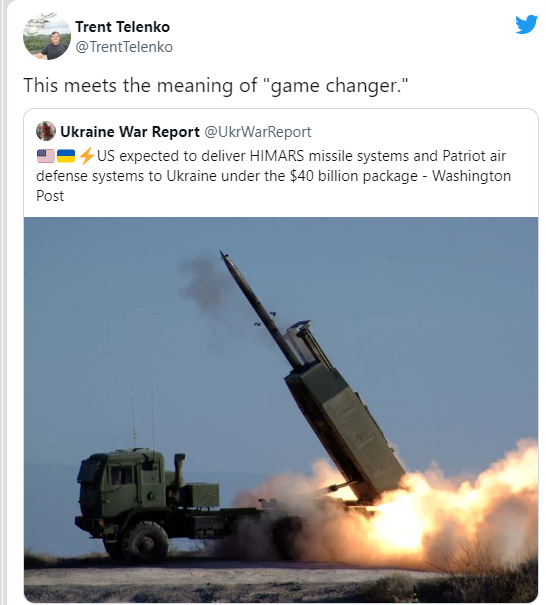This screenshot has width=546, height=605.
Task: Click the word HIMARS in quoted tweet
Action: (x=277, y=156)
